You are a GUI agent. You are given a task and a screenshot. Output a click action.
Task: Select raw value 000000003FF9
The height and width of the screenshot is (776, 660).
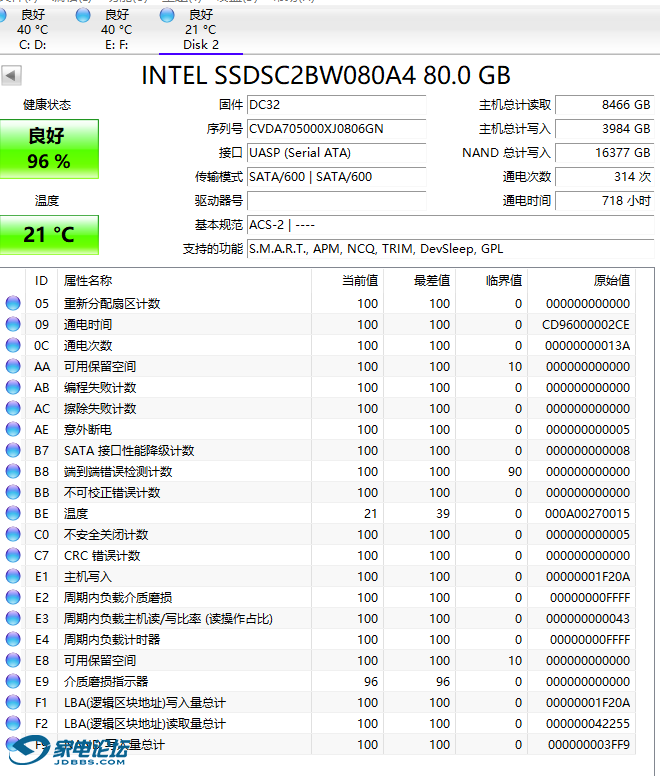click(589, 744)
